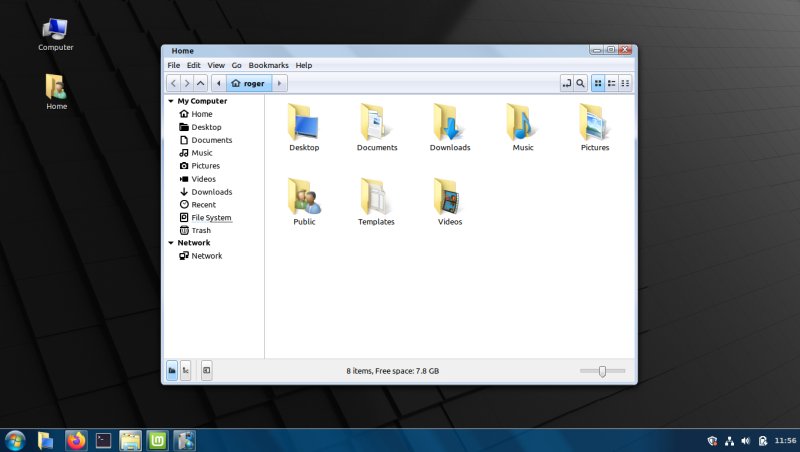
Task: Click the zoom slider in status bar
Action: (602, 371)
